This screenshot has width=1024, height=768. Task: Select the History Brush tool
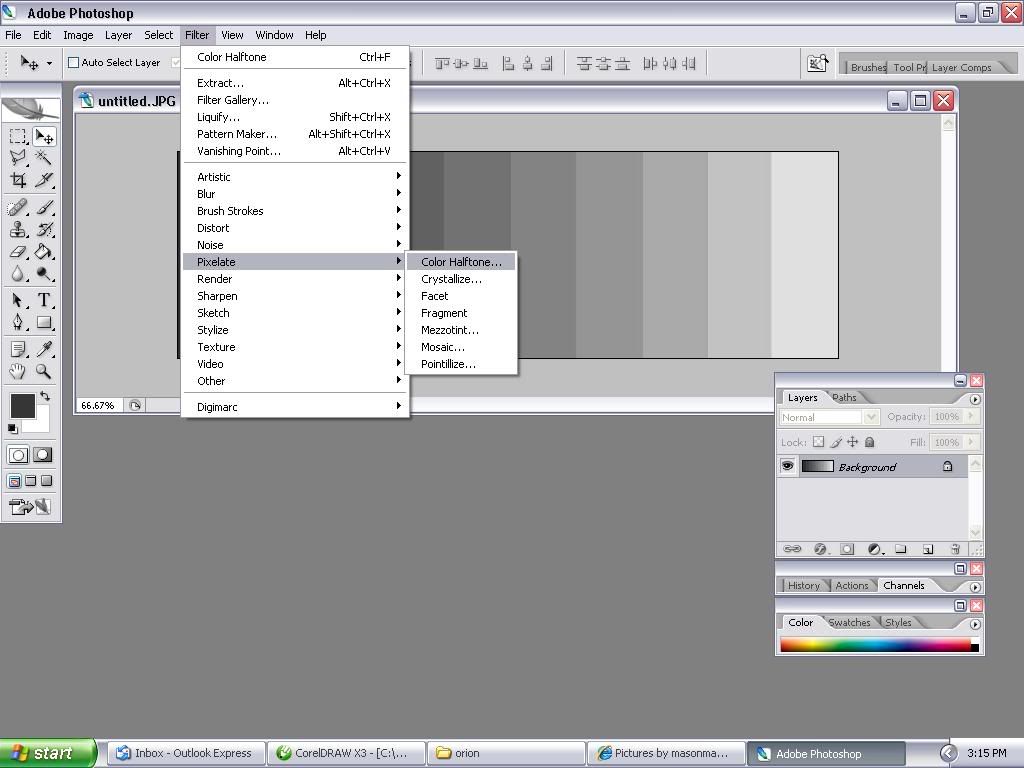tap(44, 229)
